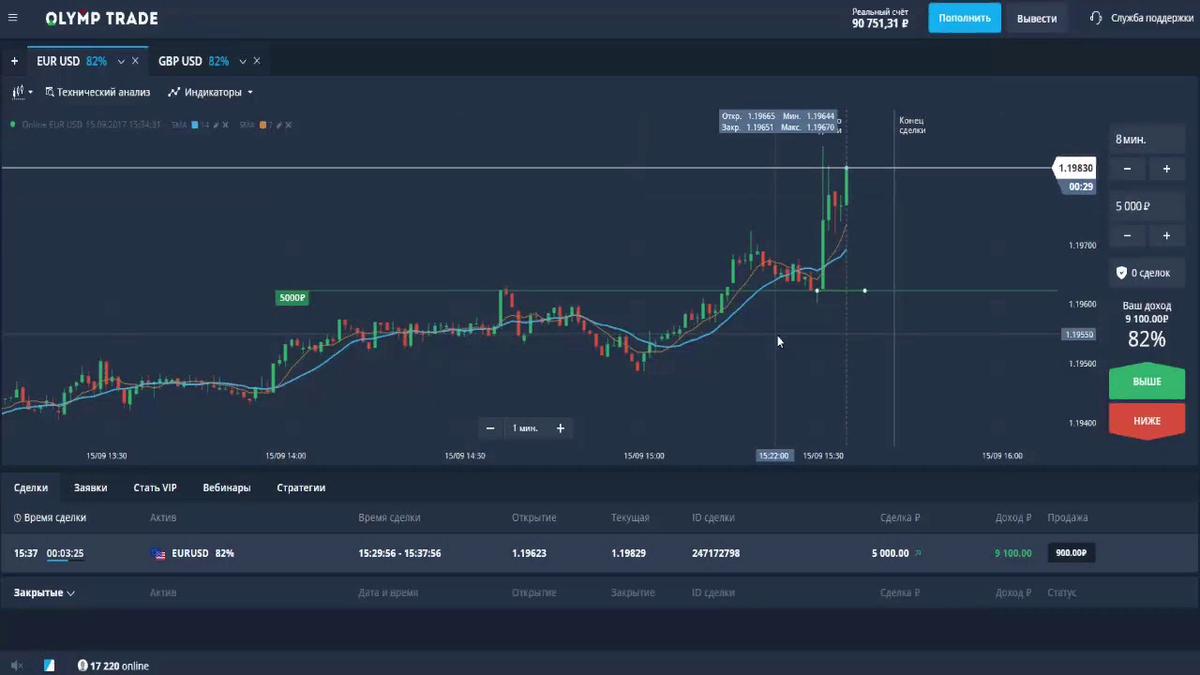Open the Индикаторы dropdown
The image size is (1200, 675).
tap(210, 92)
